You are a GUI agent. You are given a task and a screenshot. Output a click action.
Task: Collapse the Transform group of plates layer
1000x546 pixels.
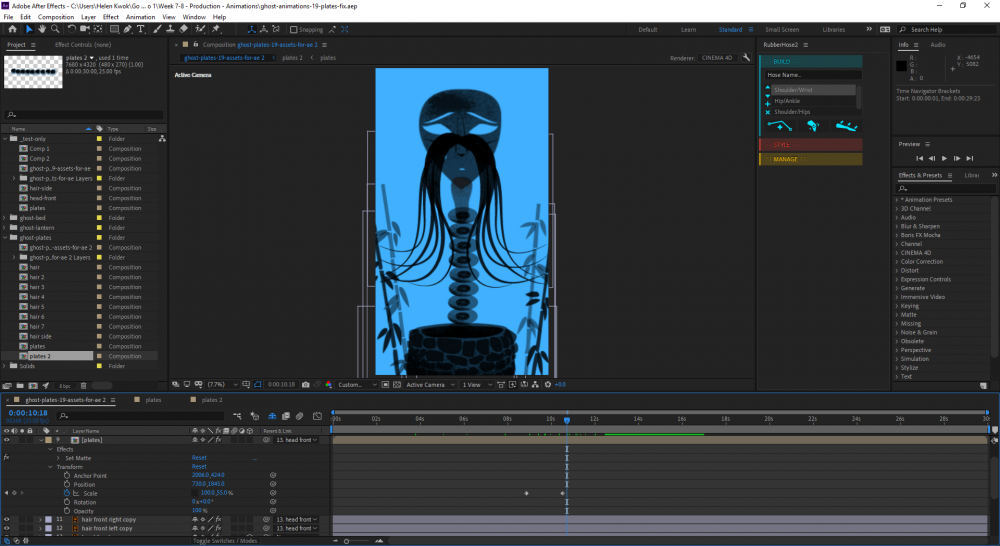click(50, 467)
